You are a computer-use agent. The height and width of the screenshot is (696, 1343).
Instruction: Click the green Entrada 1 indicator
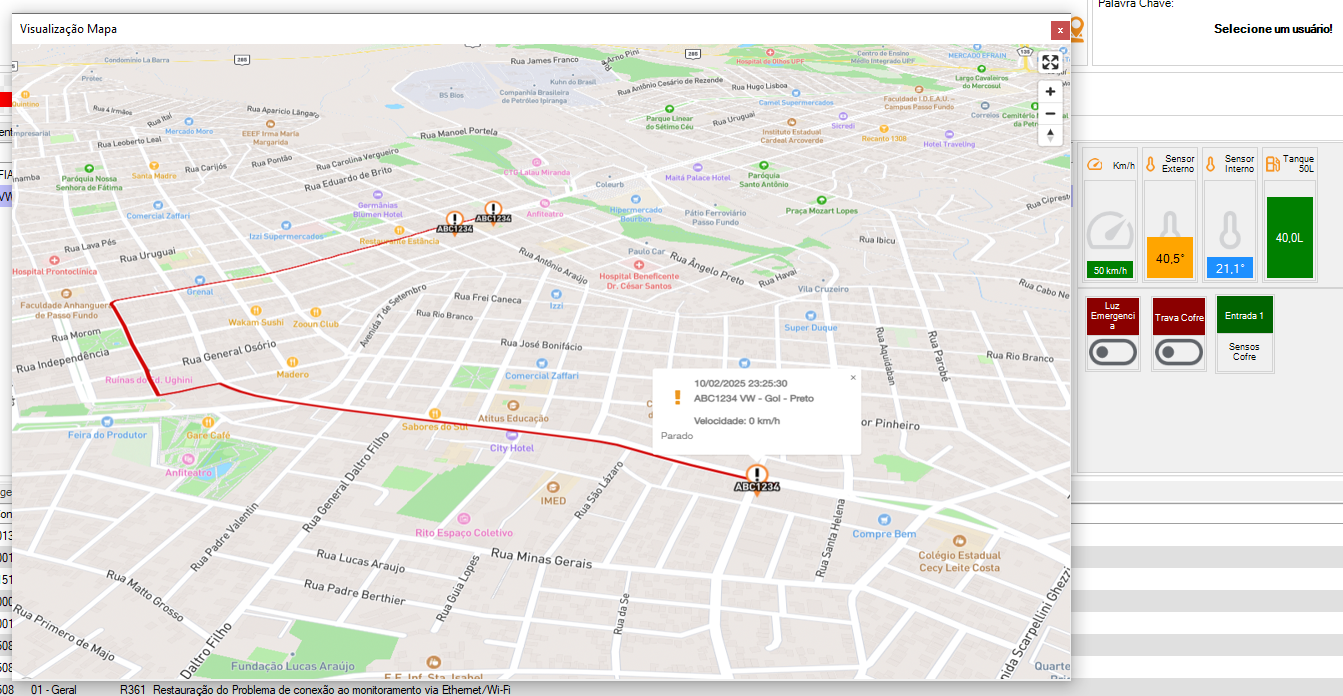tap(1244, 315)
